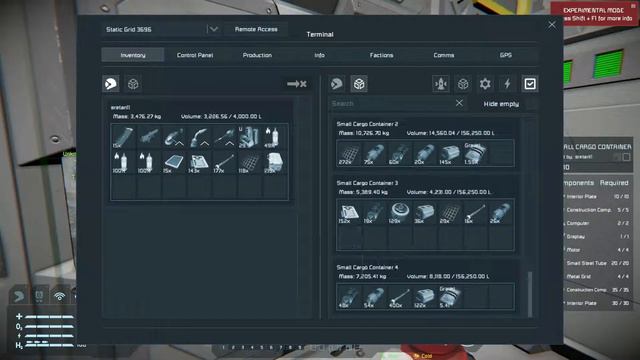
Task: Select the Gravel stack in Container 4
Action: 450,297
